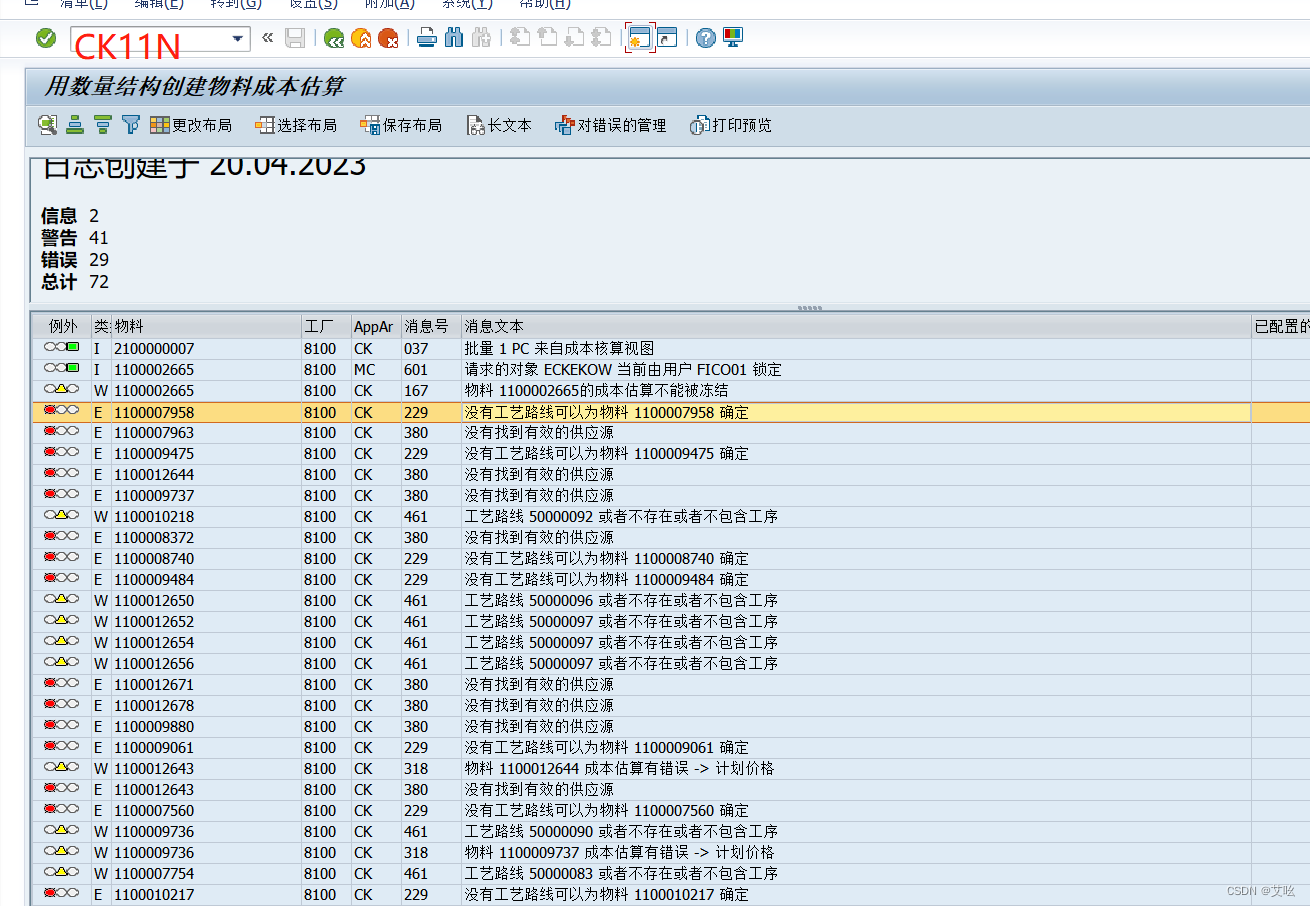This screenshot has height=906, width=1310.
Task: Confirm entry with the green checkmark icon
Action: 46,37
